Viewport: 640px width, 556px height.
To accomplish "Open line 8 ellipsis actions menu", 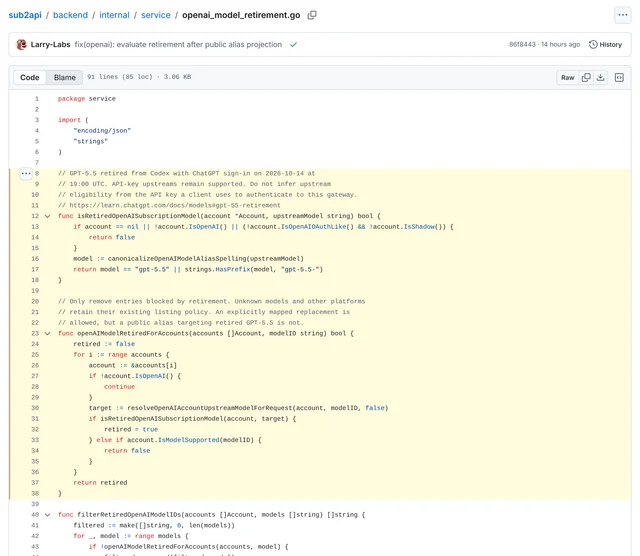I will (26, 173).
